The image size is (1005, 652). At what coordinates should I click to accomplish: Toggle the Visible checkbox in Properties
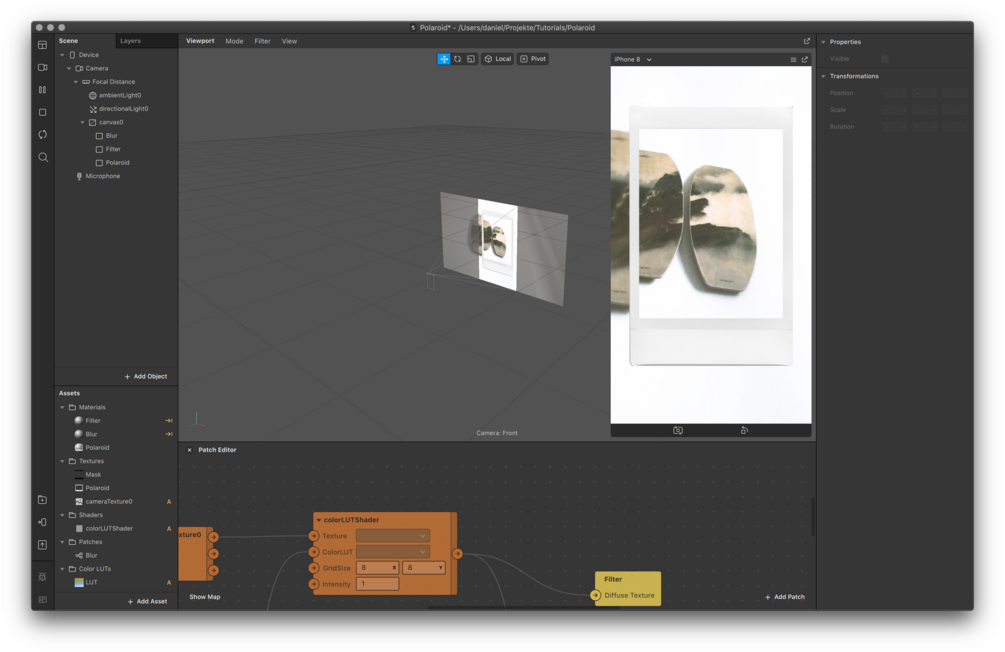885,59
